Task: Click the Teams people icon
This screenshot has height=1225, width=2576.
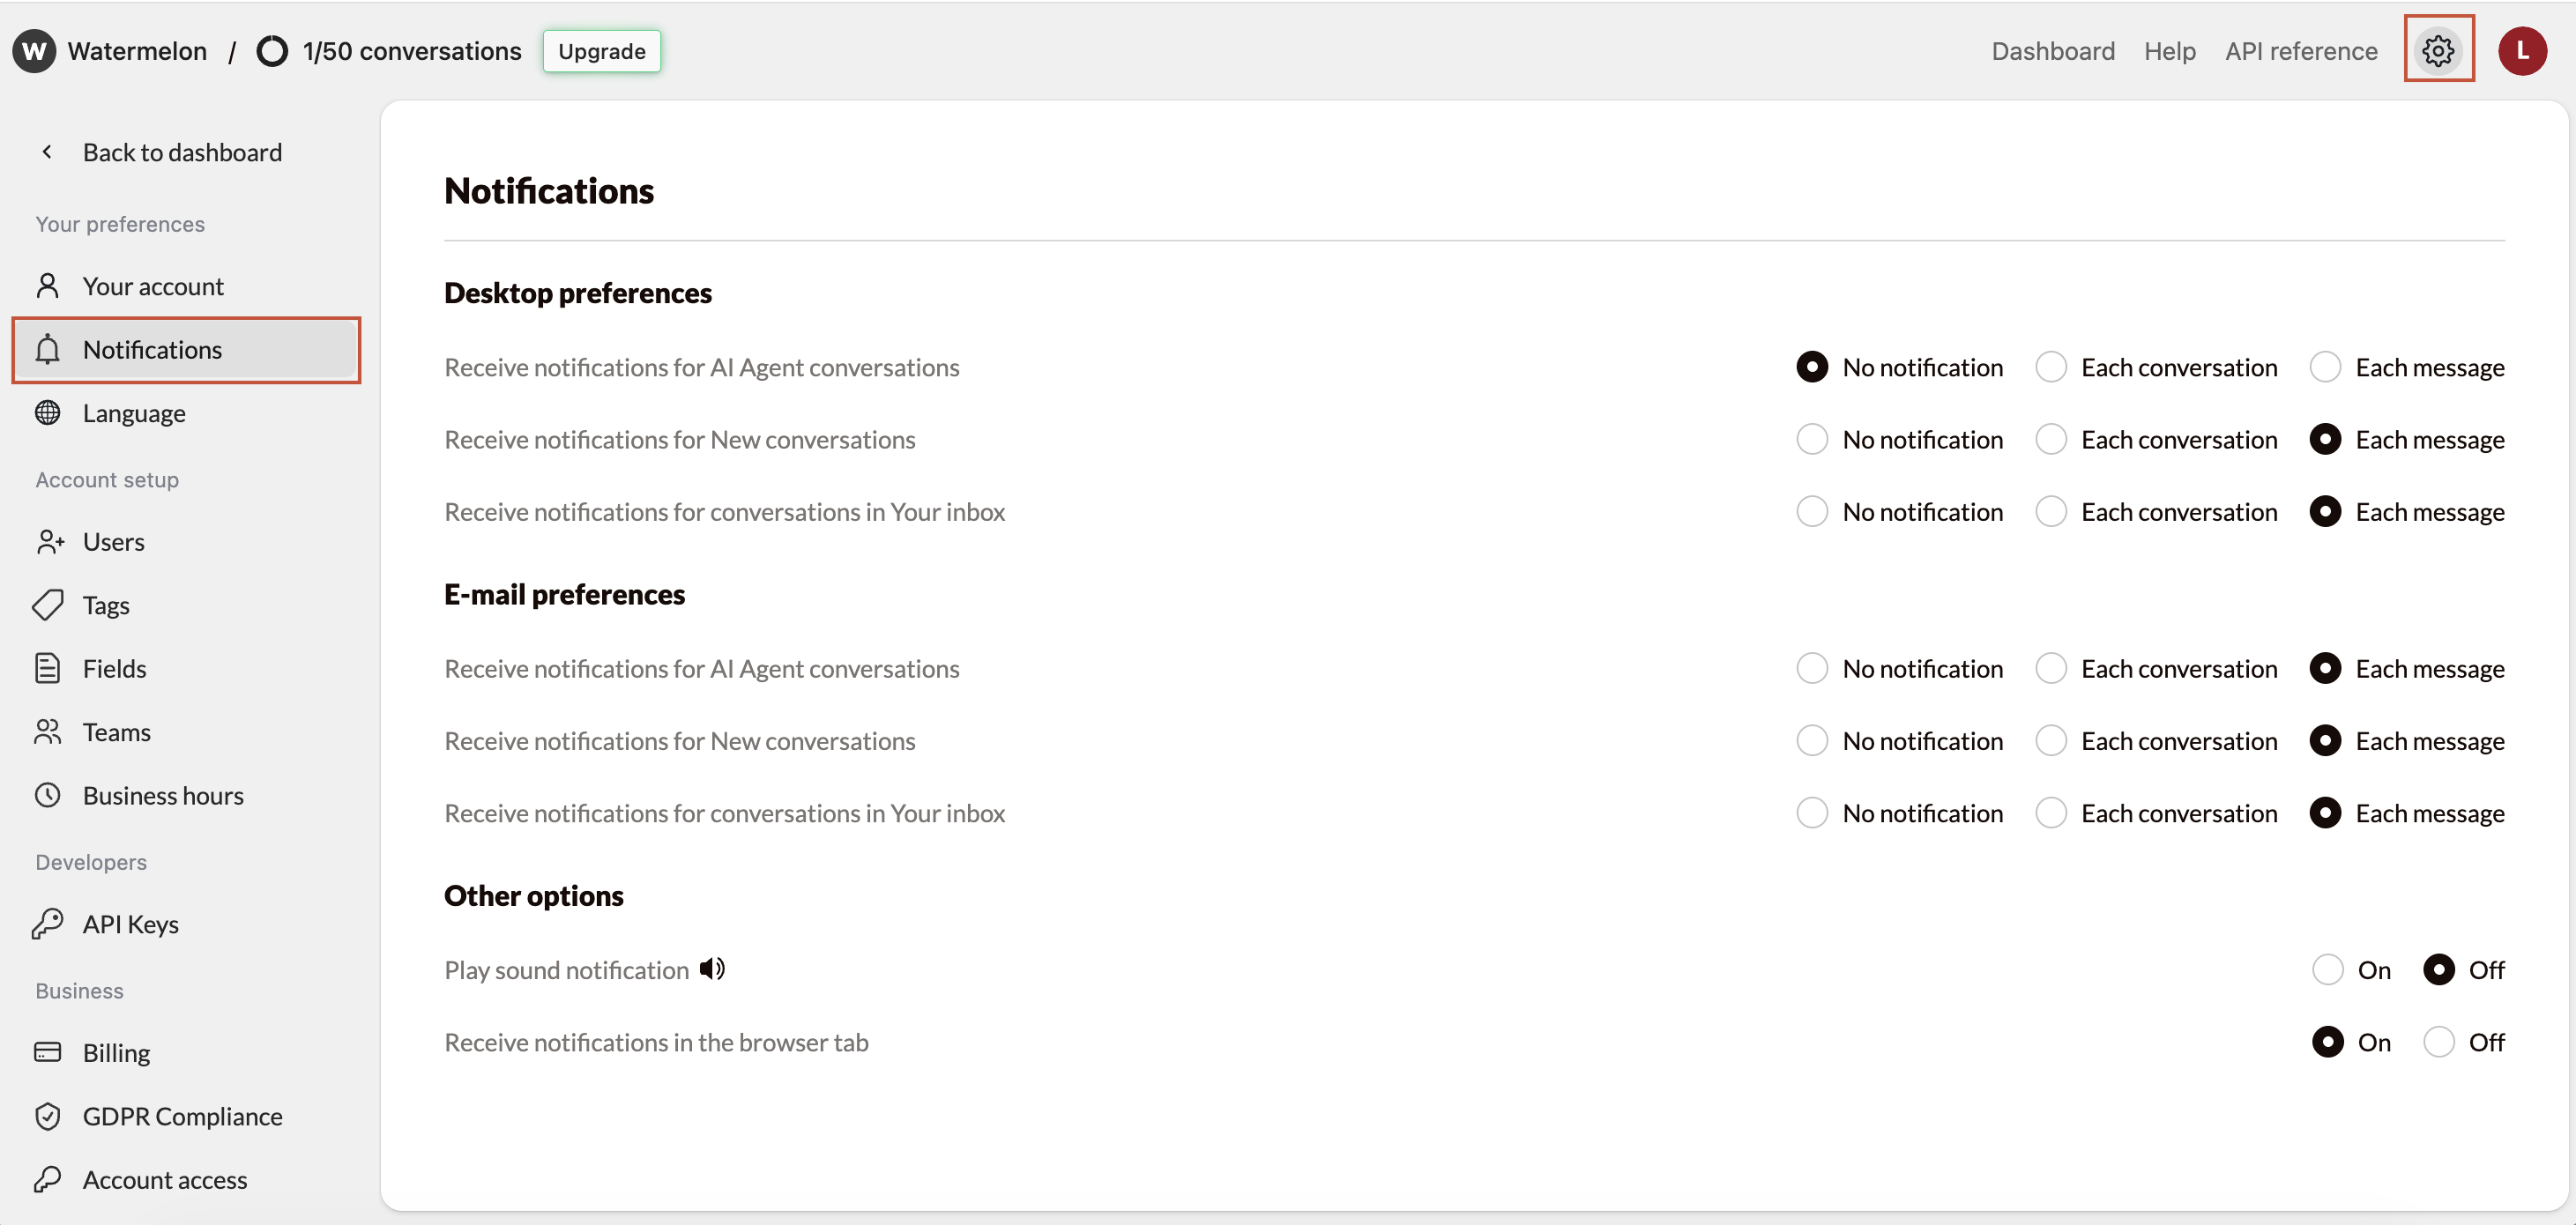Action: [48, 731]
